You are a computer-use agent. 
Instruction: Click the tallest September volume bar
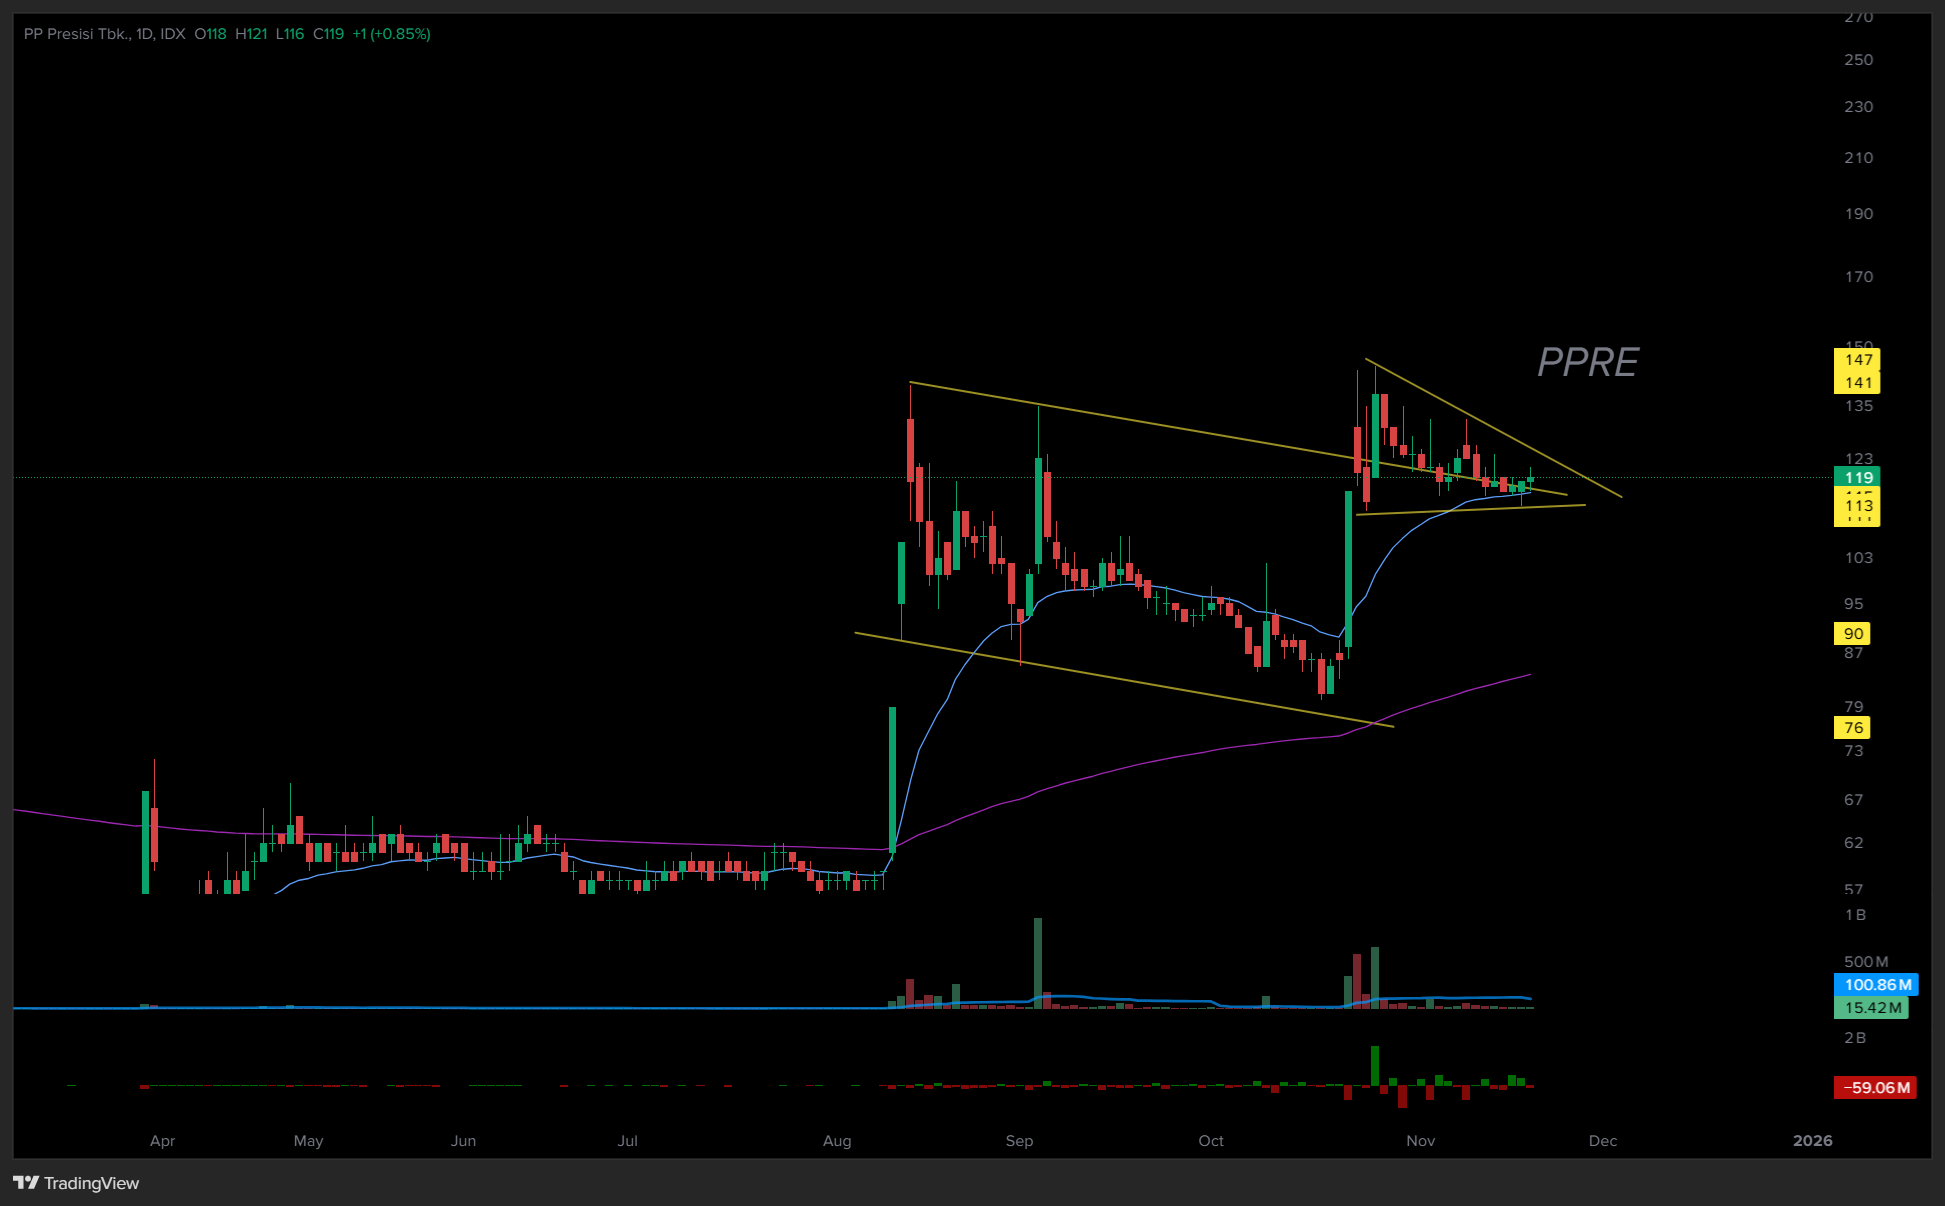1038,962
